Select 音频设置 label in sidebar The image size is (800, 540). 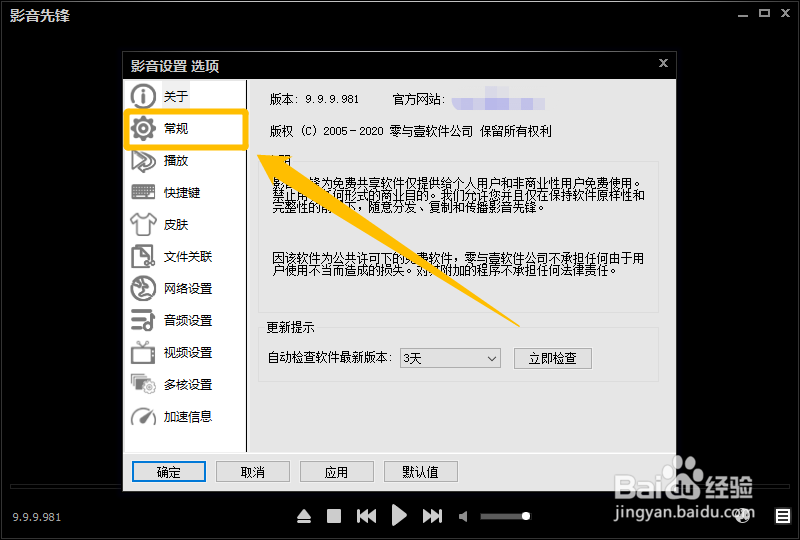188,321
